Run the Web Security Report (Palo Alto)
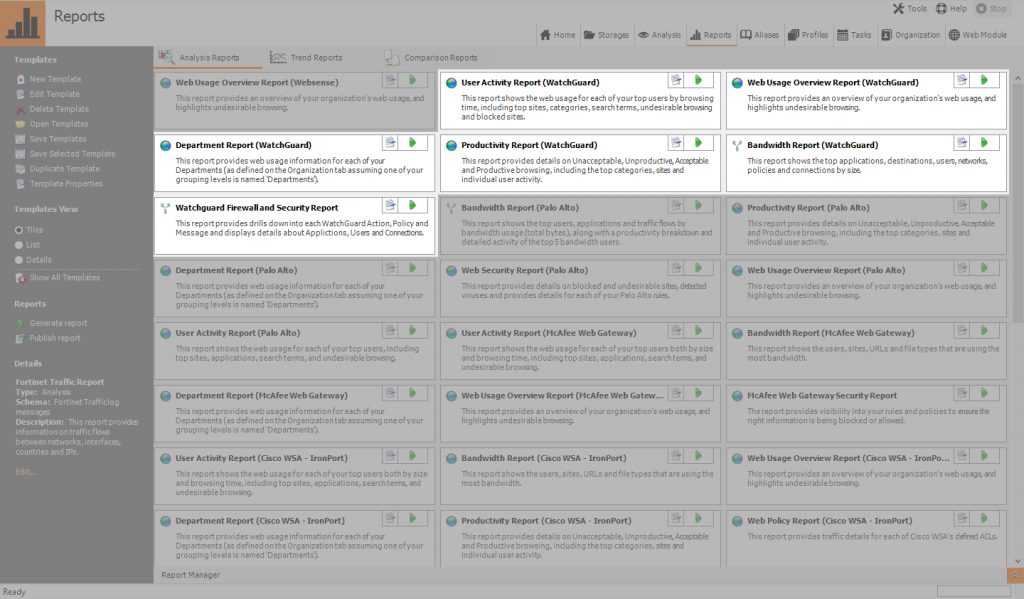This screenshot has height=599, width=1024. 698,268
